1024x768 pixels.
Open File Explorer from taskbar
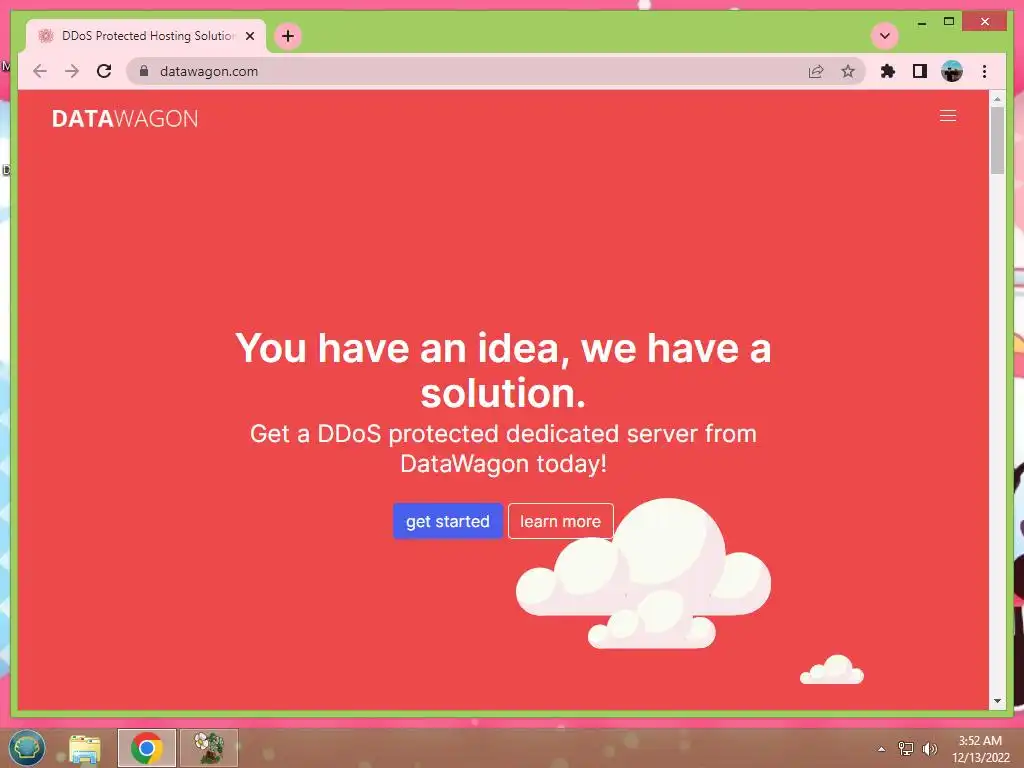[85, 748]
